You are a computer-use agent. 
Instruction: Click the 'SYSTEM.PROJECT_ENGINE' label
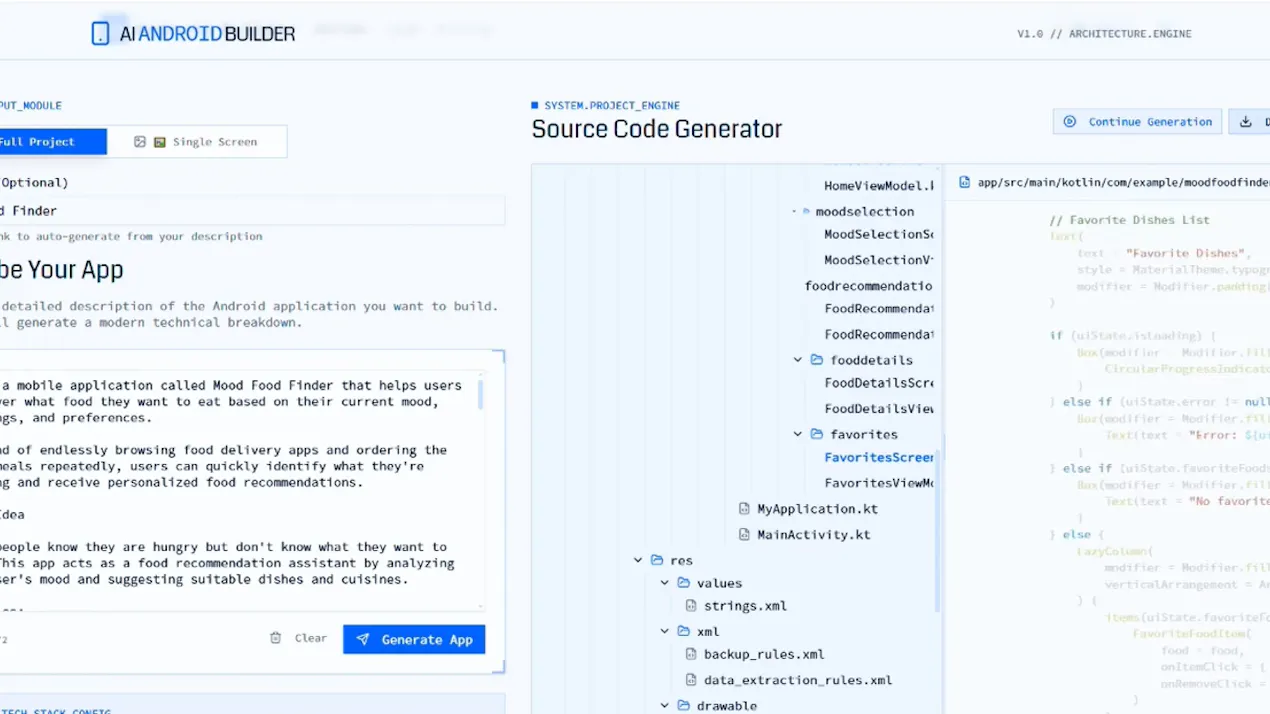point(612,105)
